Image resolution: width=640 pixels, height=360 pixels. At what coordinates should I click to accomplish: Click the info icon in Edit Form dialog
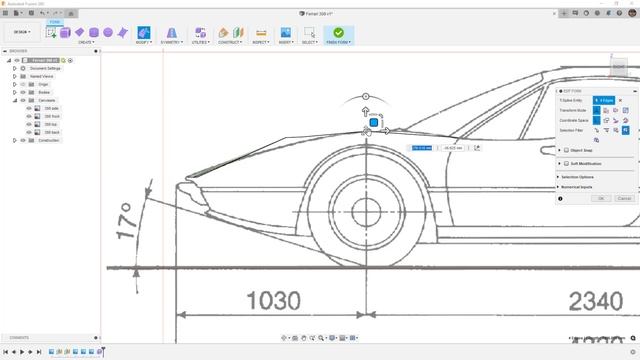(x=560, y=199)
